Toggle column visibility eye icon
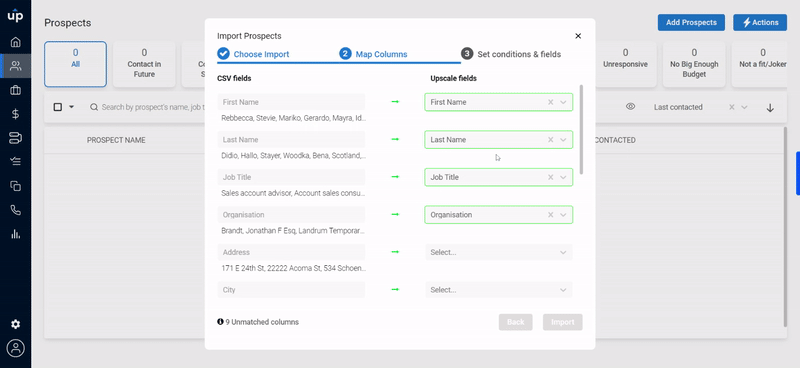Screen dimensions: 800x368 click(x=631, y=107)
